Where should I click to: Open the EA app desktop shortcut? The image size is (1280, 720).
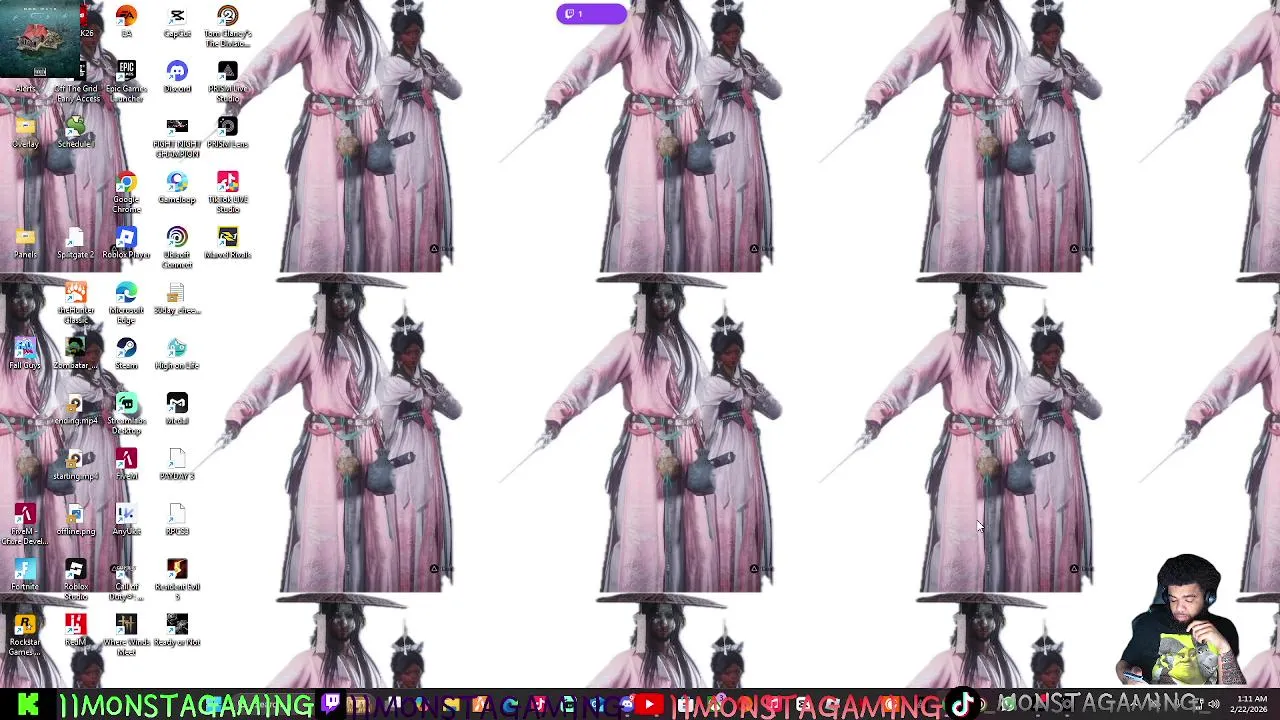click(126, 21)
